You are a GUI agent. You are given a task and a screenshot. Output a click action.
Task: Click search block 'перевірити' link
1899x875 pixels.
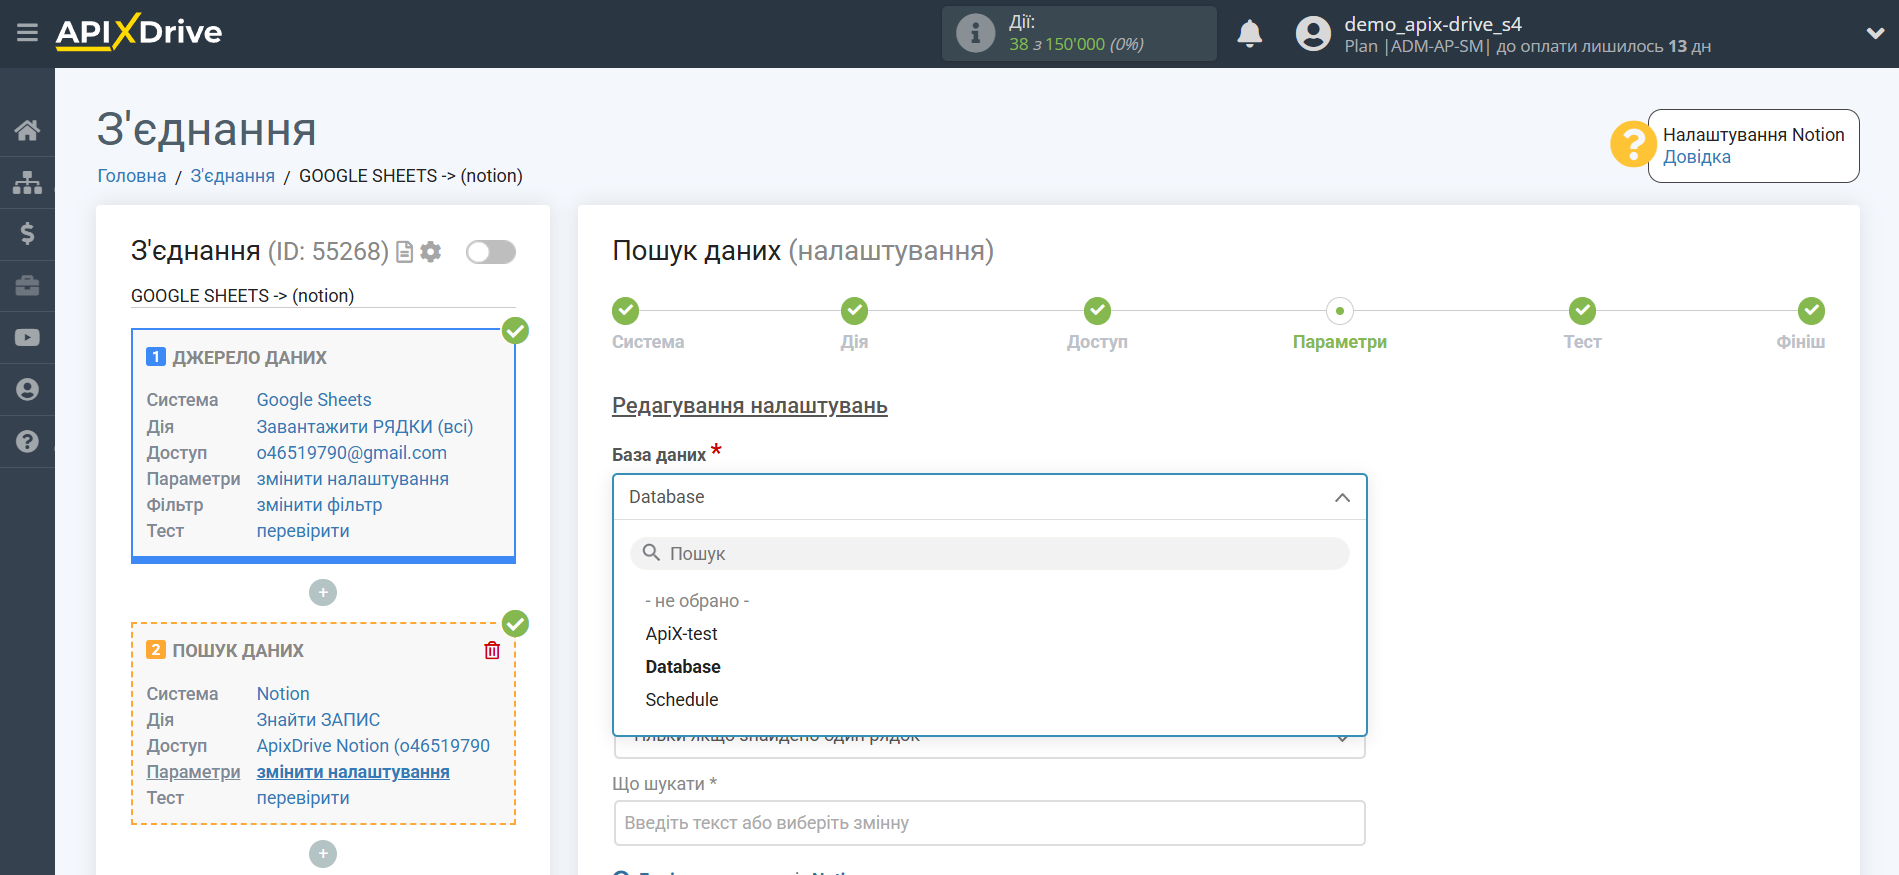pos(303,798)
